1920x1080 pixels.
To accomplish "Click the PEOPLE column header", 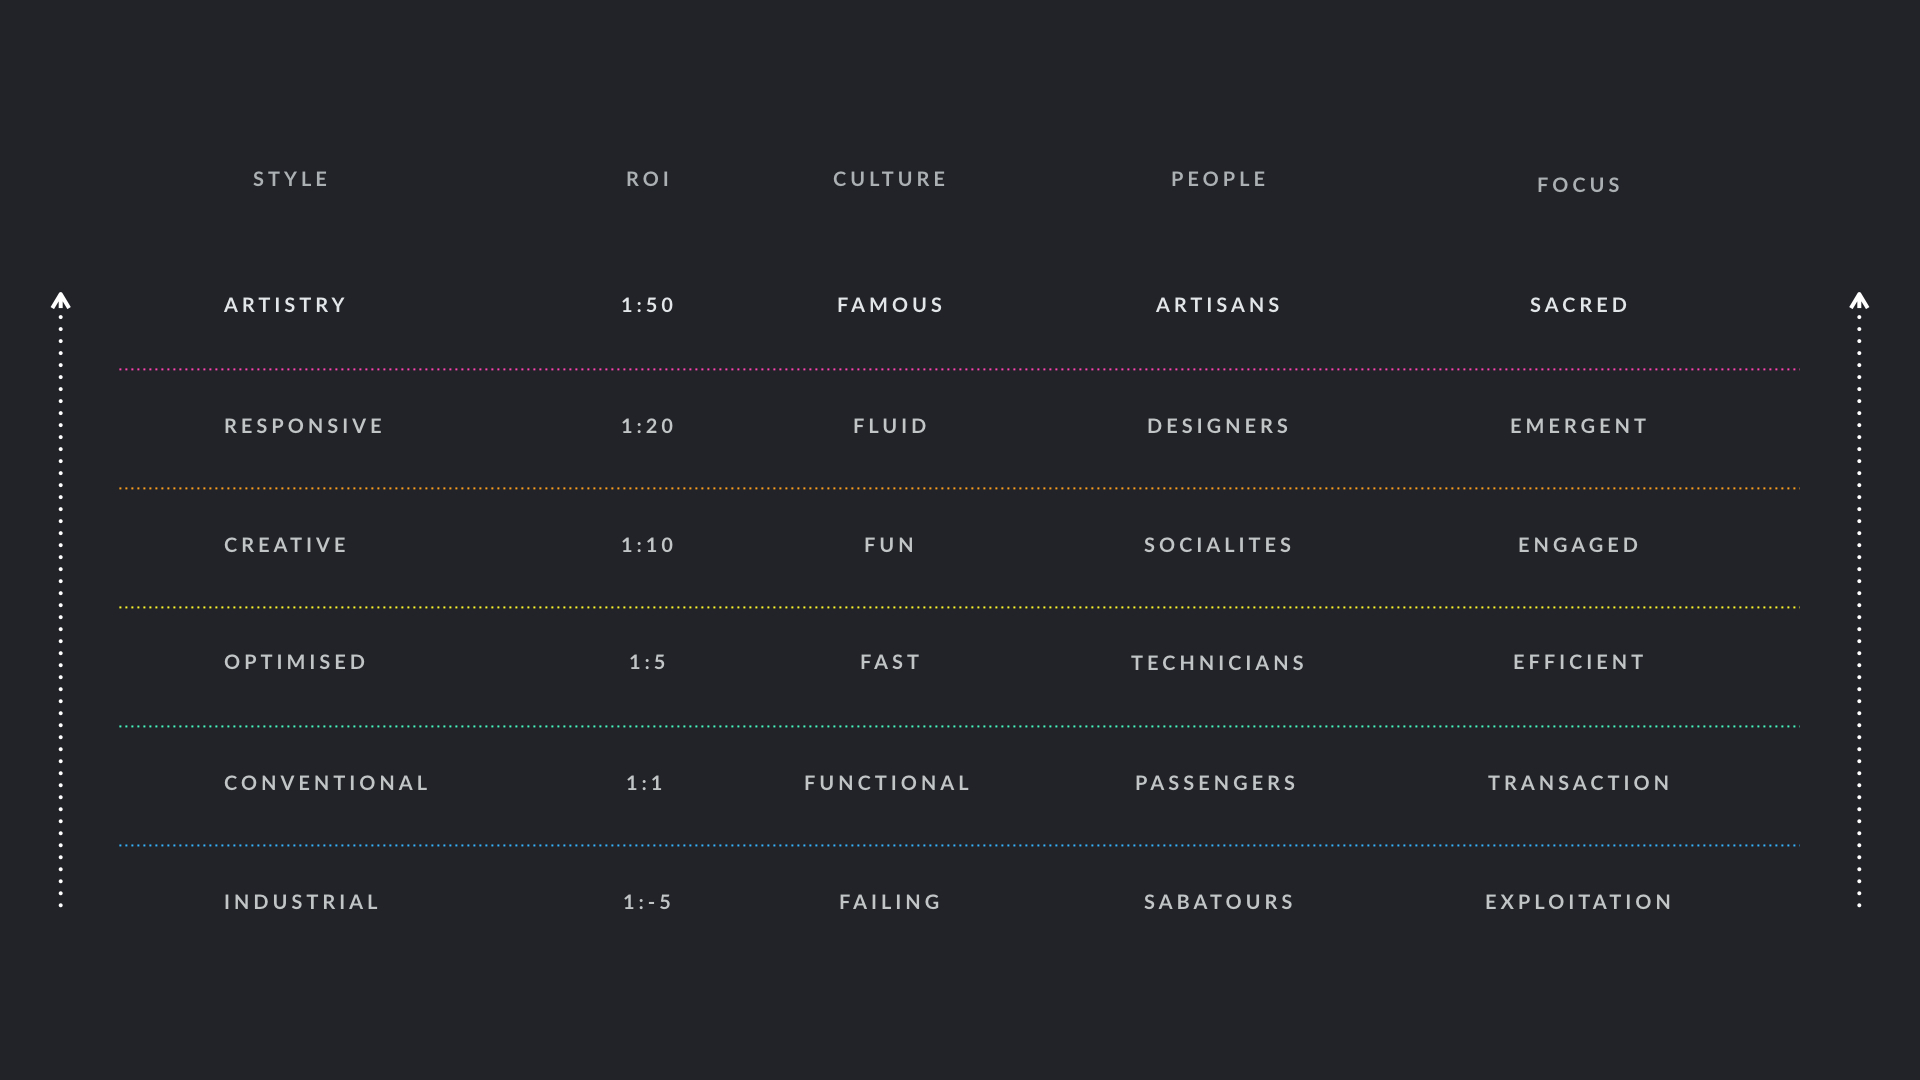I will [1219, 179].
